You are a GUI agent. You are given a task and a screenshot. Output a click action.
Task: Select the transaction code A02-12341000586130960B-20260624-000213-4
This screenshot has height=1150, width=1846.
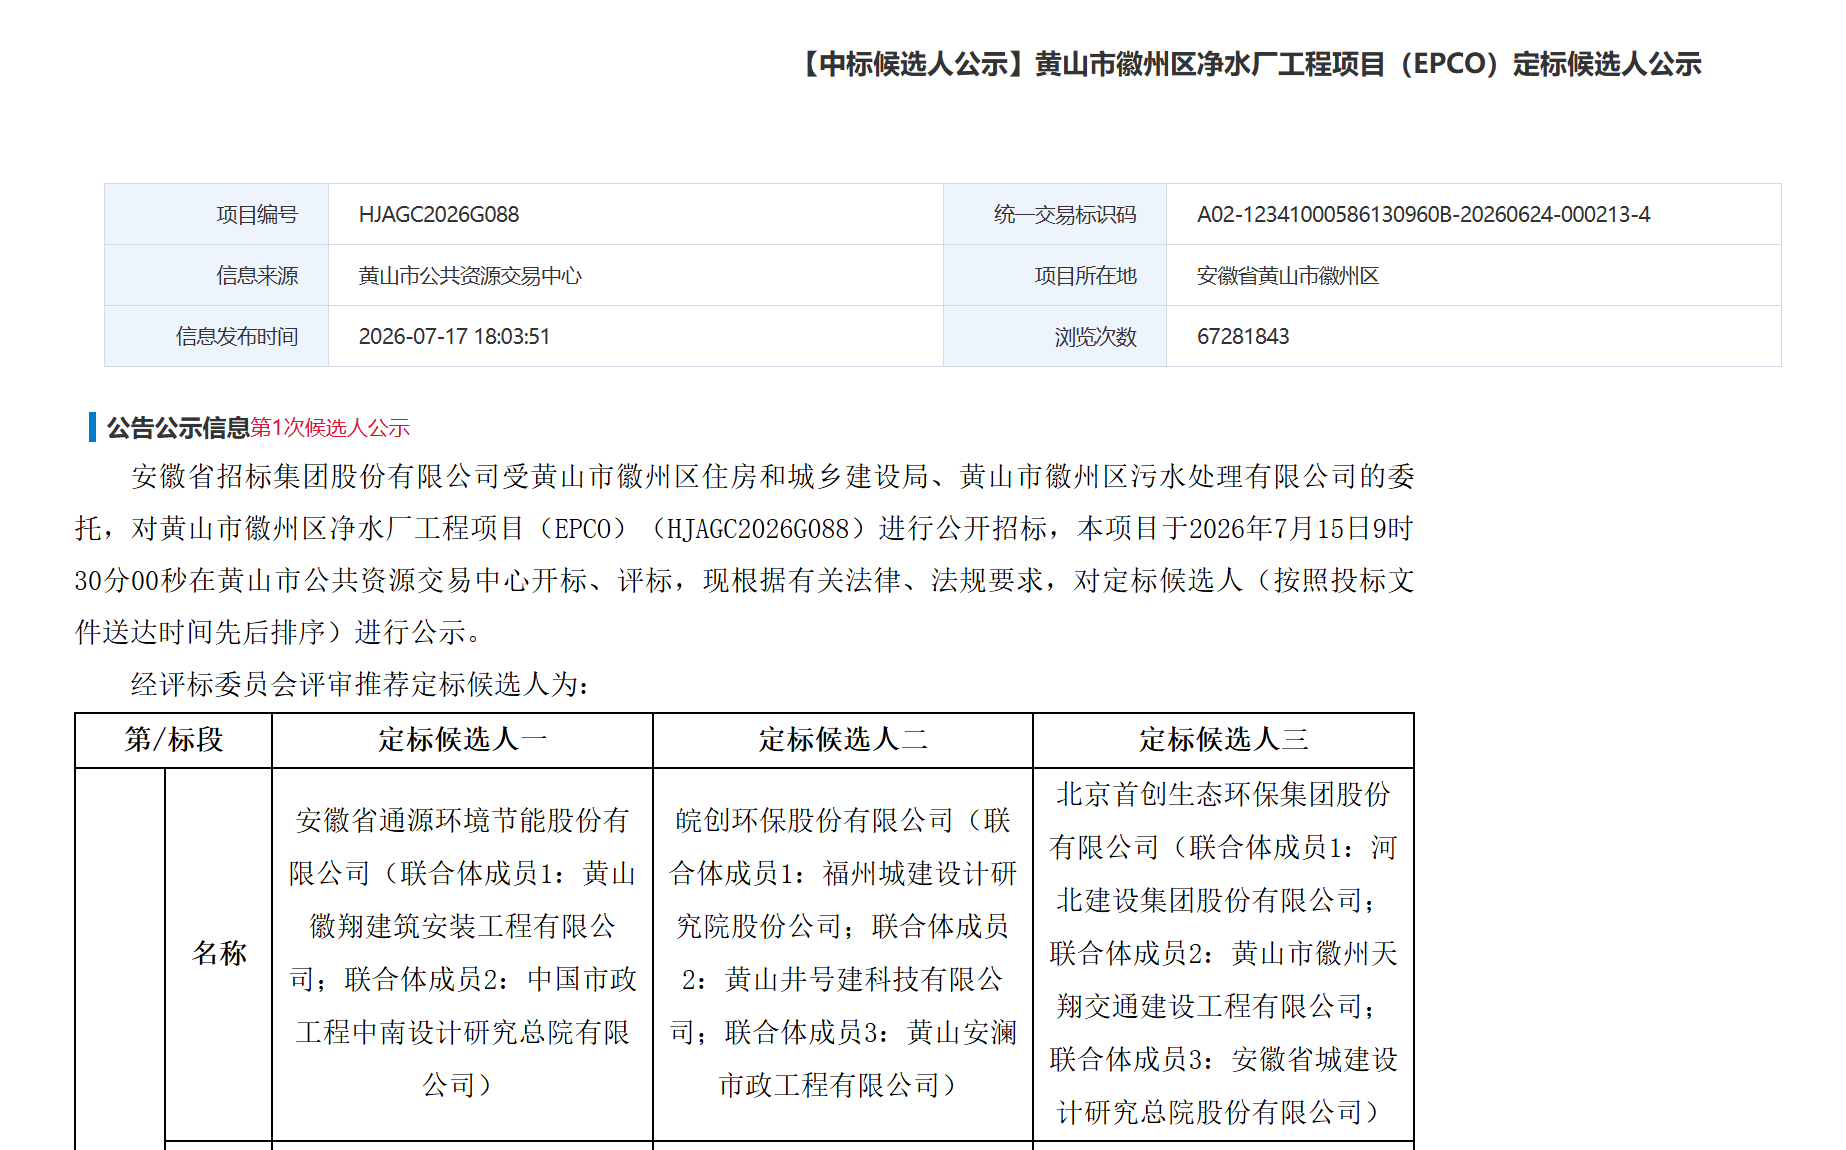[x=1424, y=214]
